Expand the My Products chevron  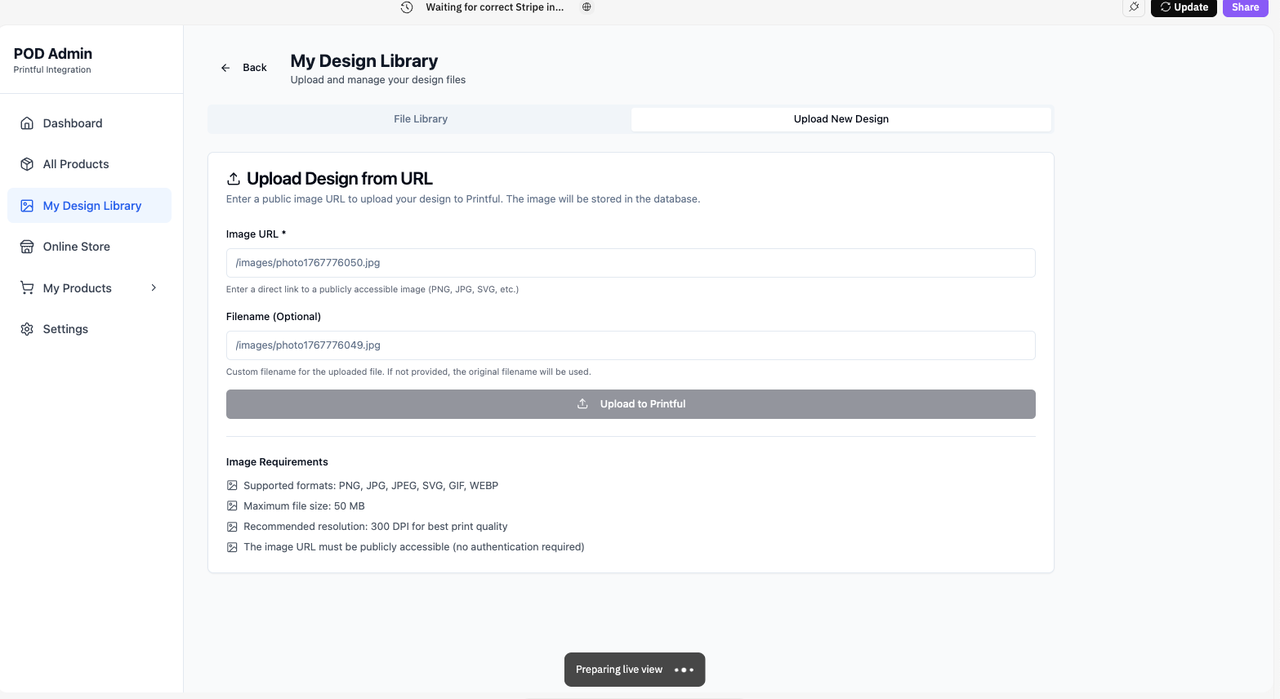(x=153, y=287)
